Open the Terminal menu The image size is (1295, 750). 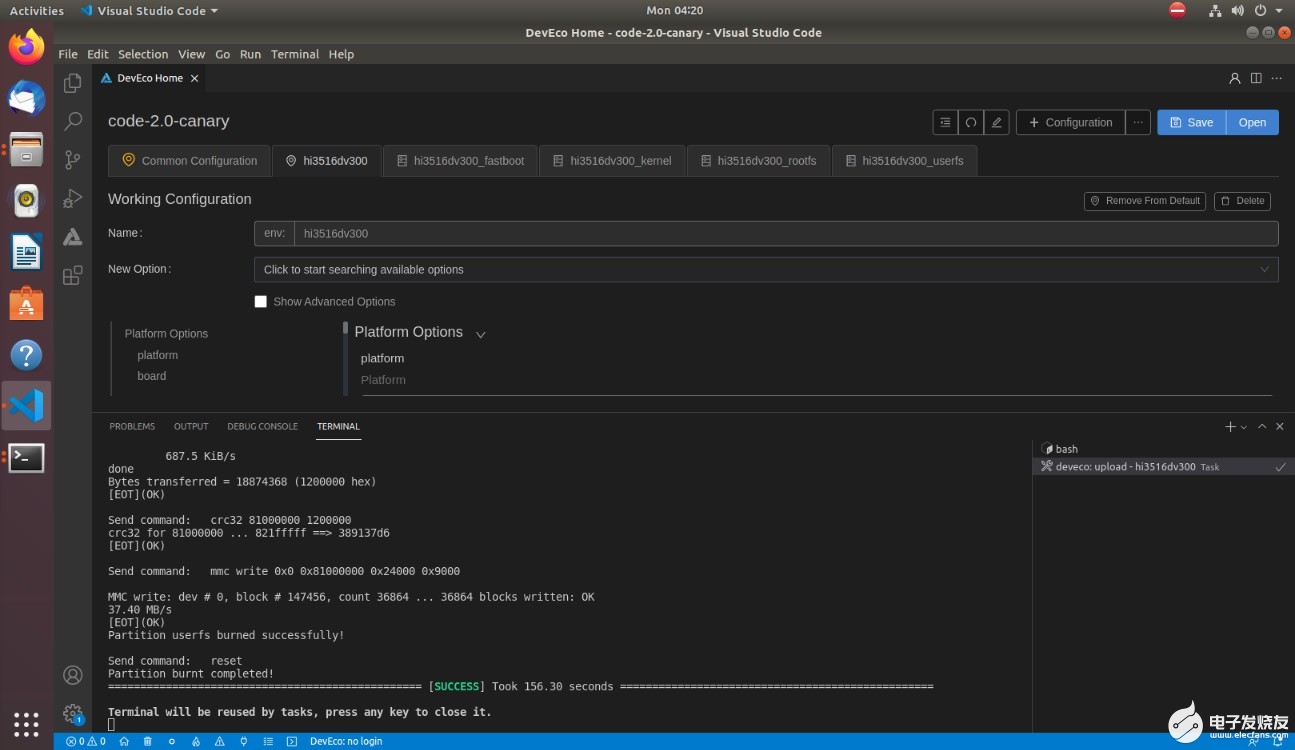(295, 54)
